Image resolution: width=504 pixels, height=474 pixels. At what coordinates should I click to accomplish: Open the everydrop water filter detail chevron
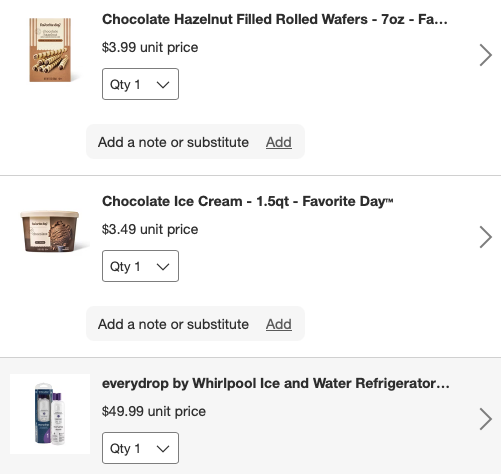486,419
